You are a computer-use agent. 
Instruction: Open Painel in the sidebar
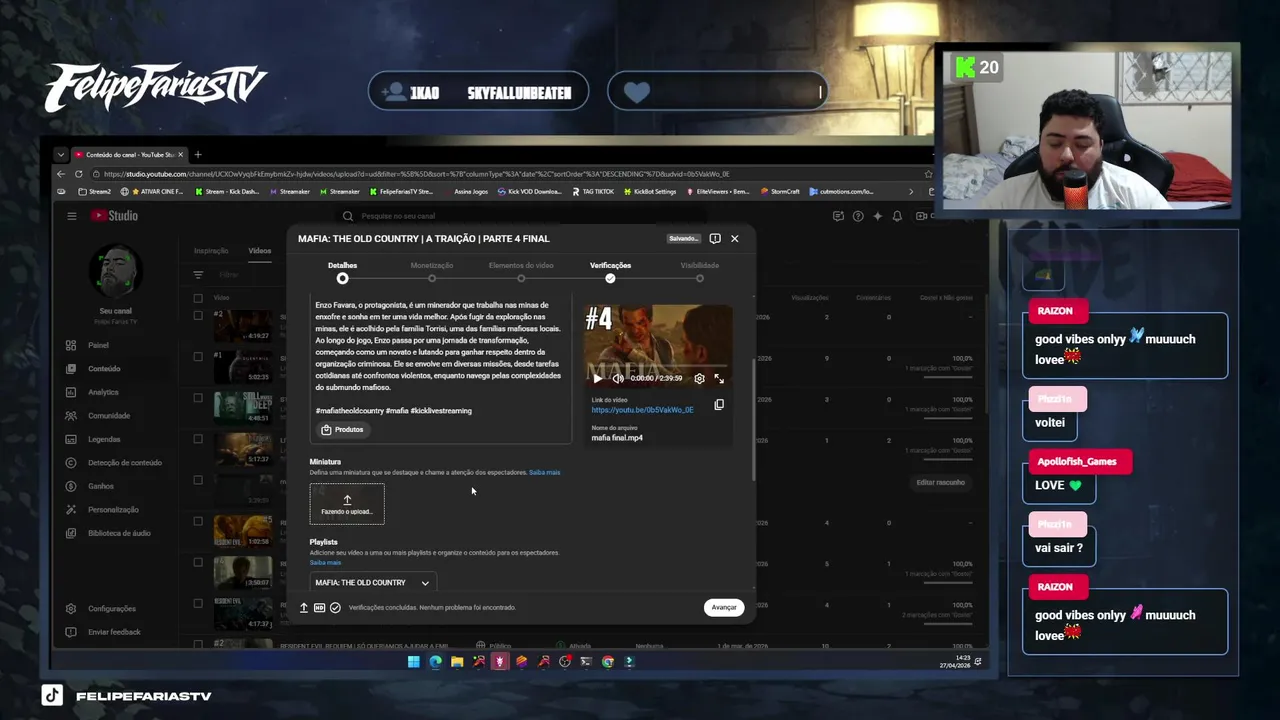[x=98, y=345]
